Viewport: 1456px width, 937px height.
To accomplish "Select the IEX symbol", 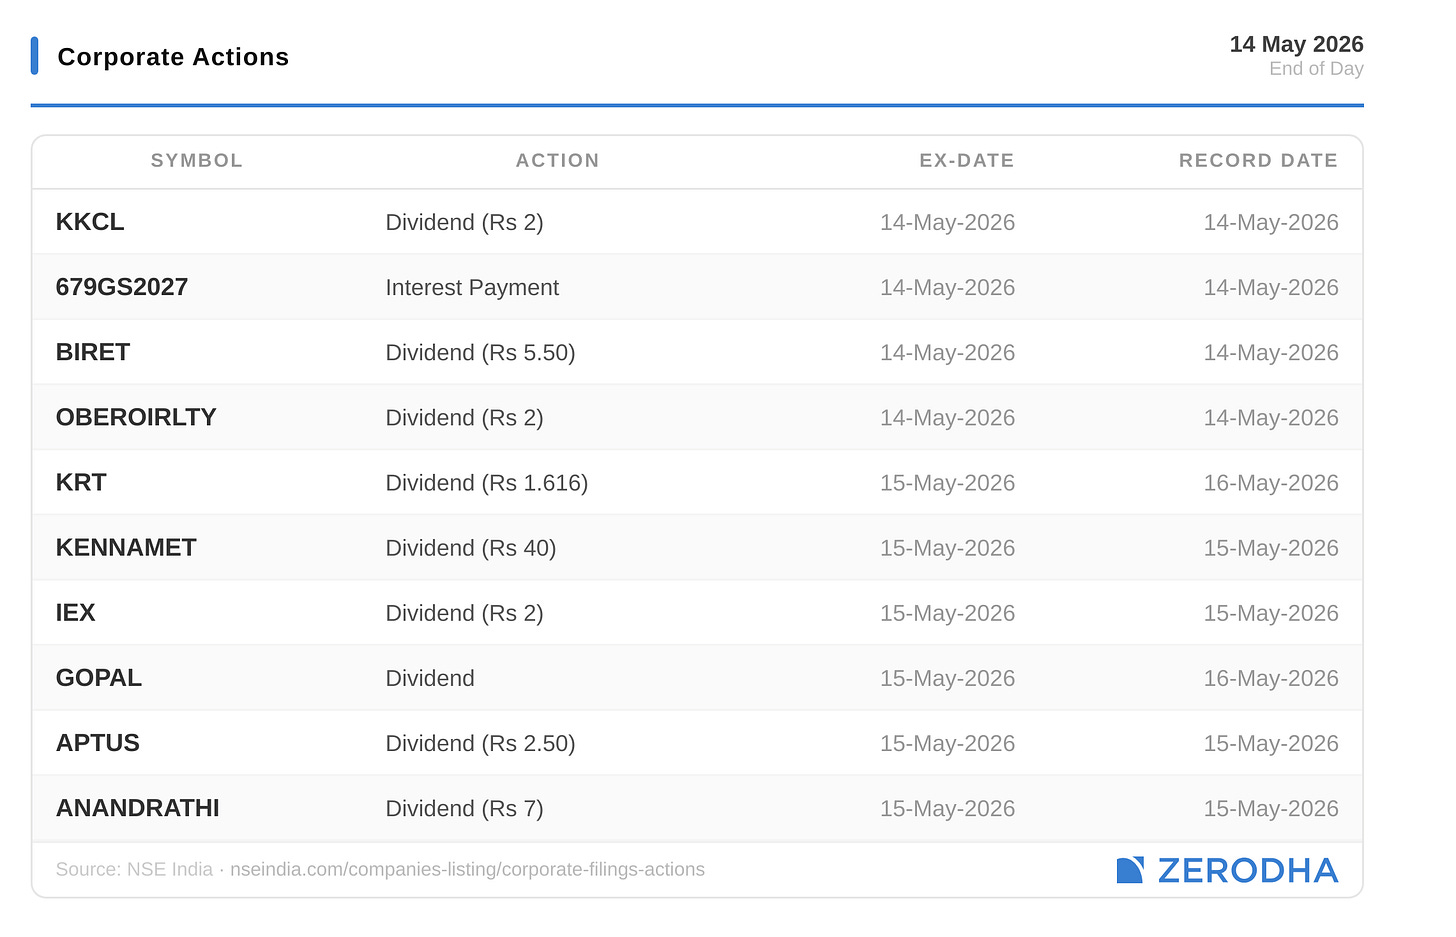I will pyautogui.click(x=76, y=613).
